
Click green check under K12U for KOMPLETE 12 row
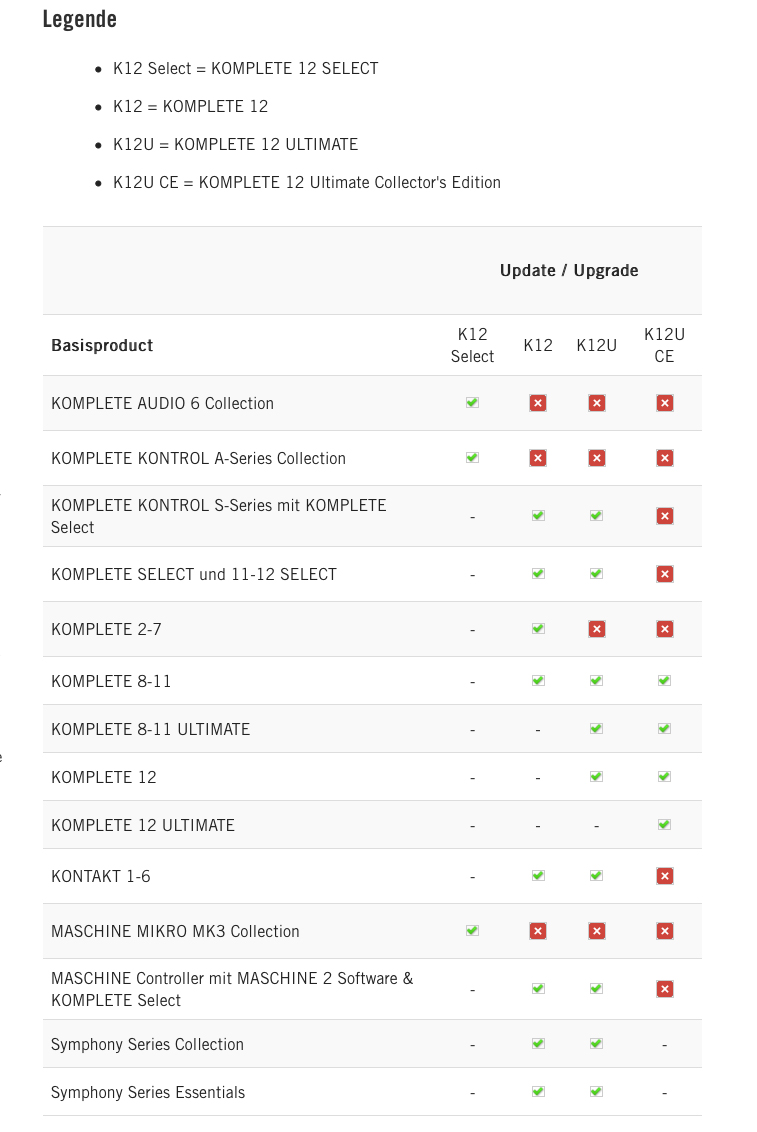tap(597, 777)
